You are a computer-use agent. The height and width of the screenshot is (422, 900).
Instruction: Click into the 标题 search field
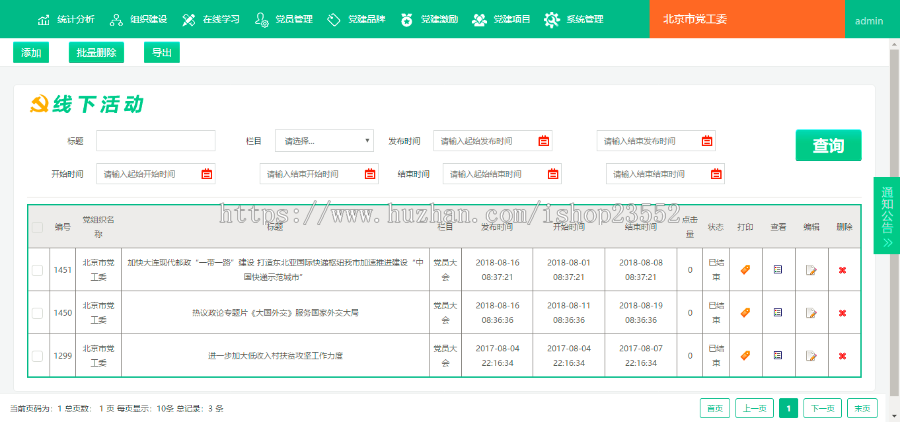pos(155,141)
